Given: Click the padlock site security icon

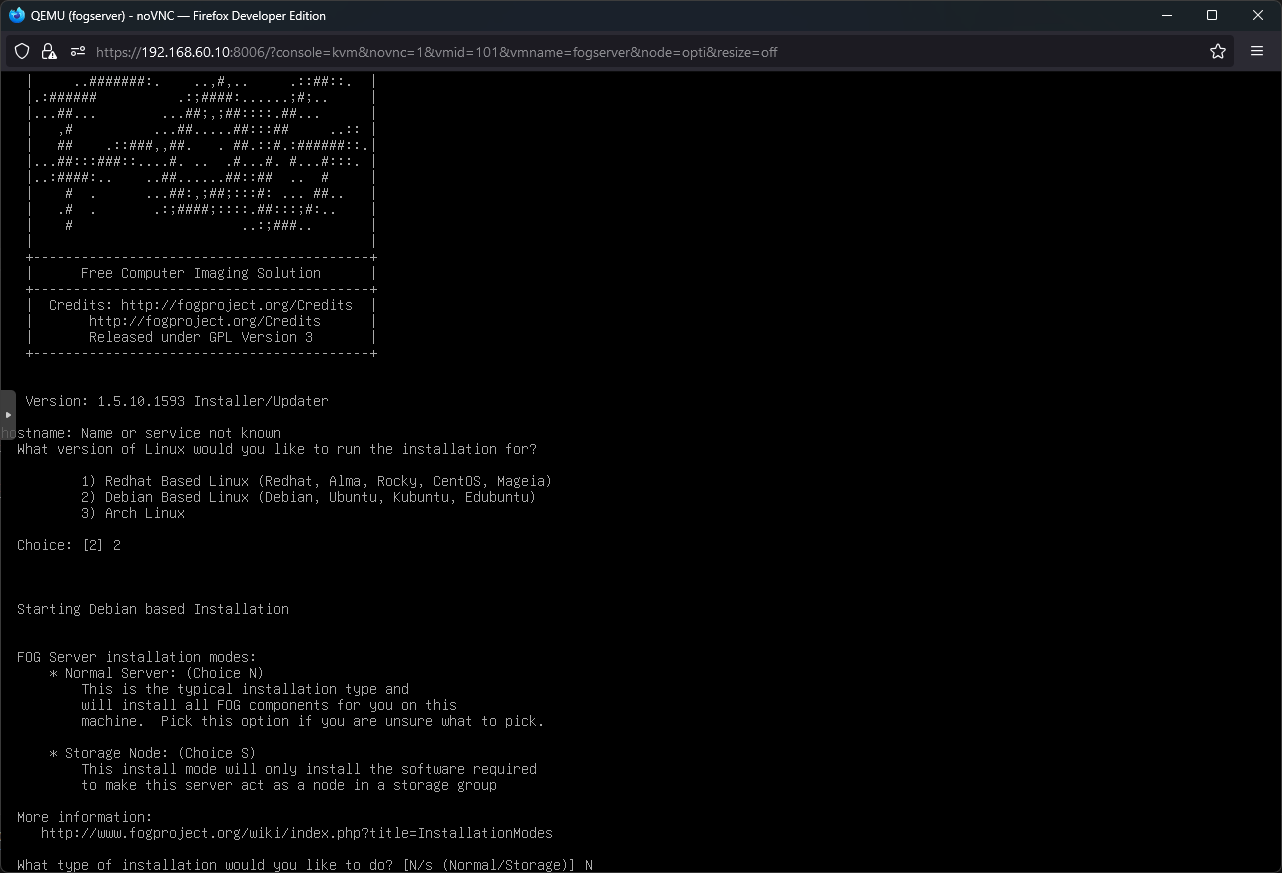Looking at the screenshot, I should [49, 52].
